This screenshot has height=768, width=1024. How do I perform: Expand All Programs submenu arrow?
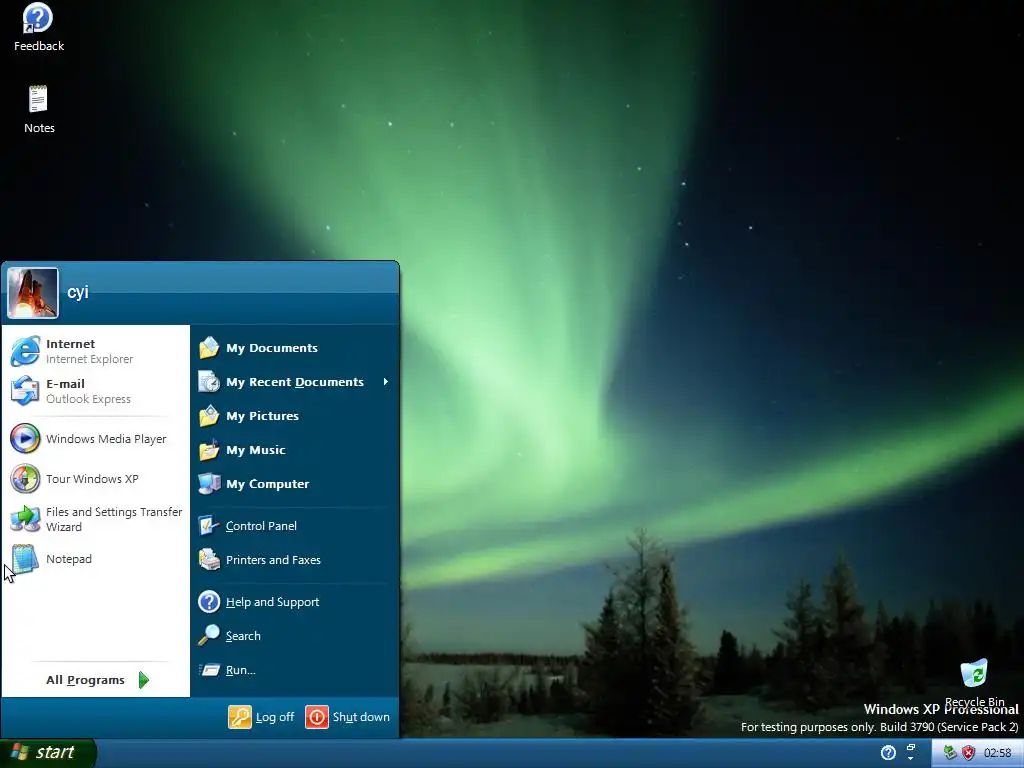tap(144, 680)
